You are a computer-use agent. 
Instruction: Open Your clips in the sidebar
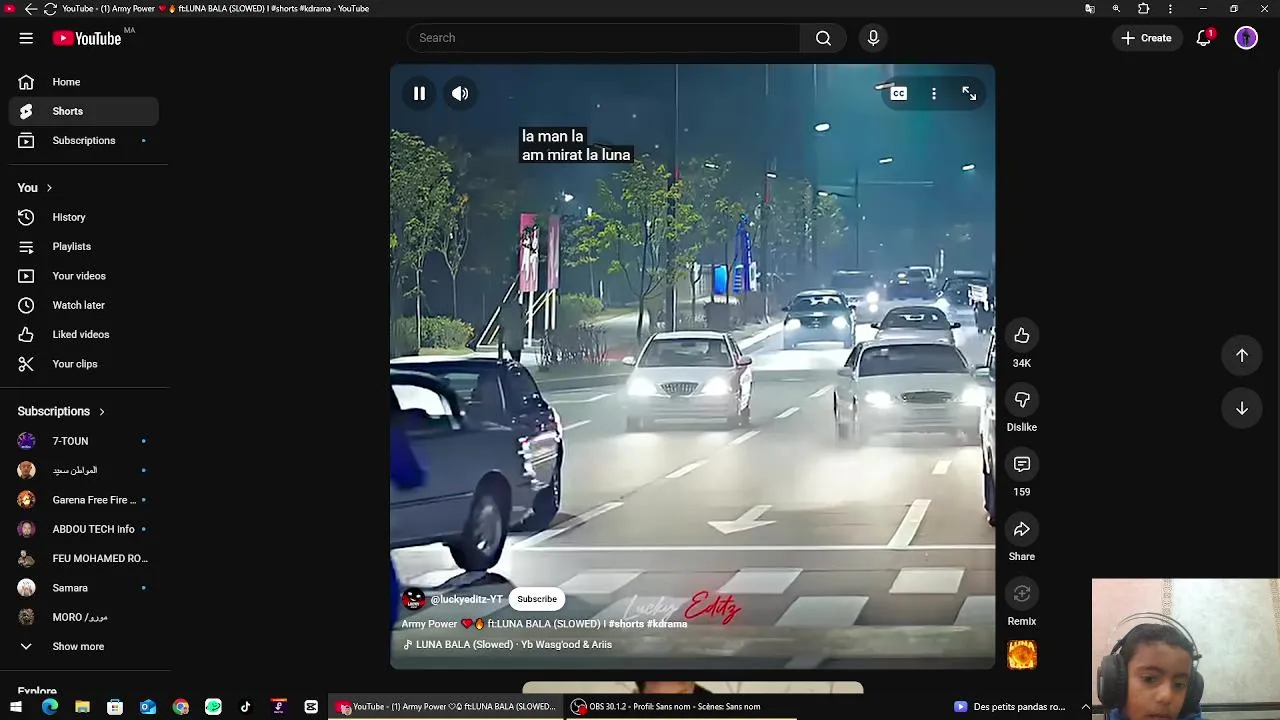(84, 364)
